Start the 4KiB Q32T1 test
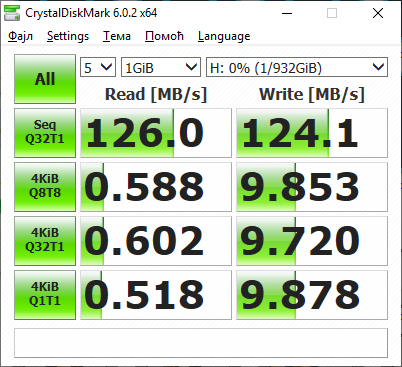This screenshot has width=402, height=367. (45, 241)
